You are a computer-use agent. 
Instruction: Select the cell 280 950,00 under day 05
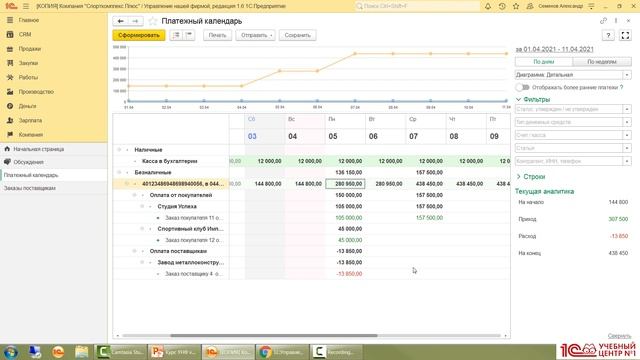345,184
